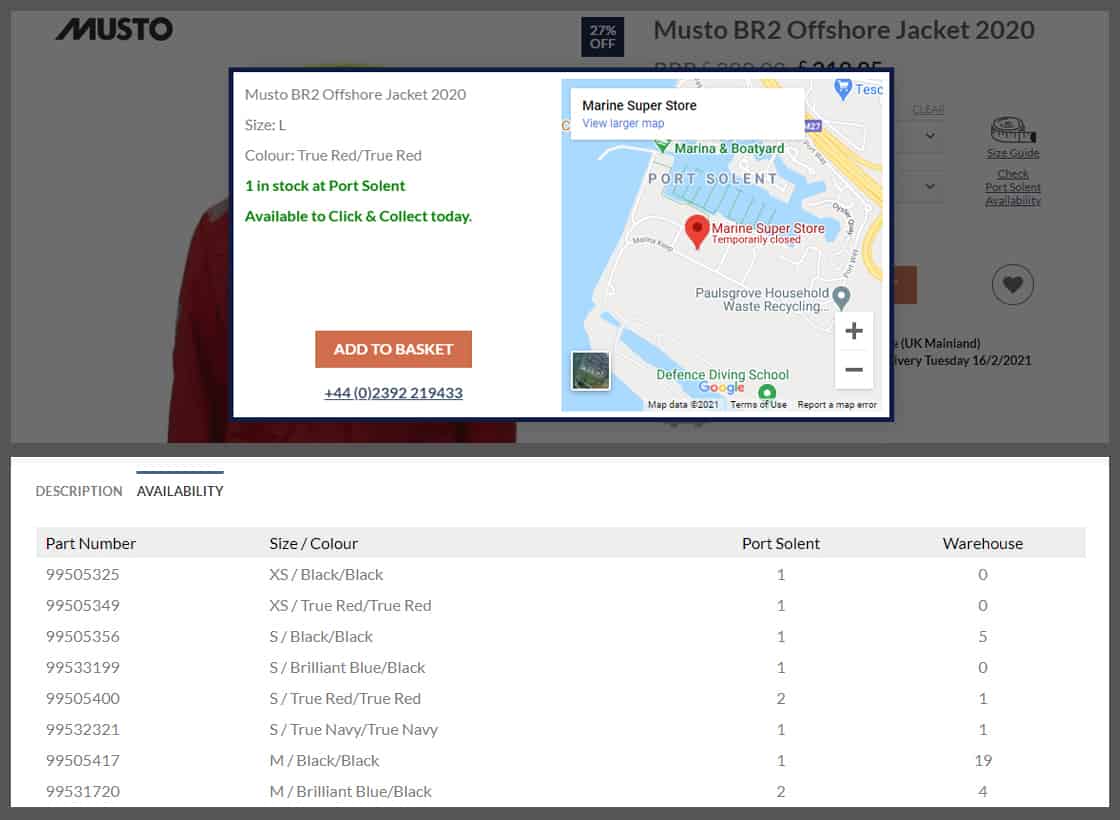Click the Port Solent label on the map
The width and height of the screenshot is (1120, 820).
pyautogui.click(x=712, y=179)
